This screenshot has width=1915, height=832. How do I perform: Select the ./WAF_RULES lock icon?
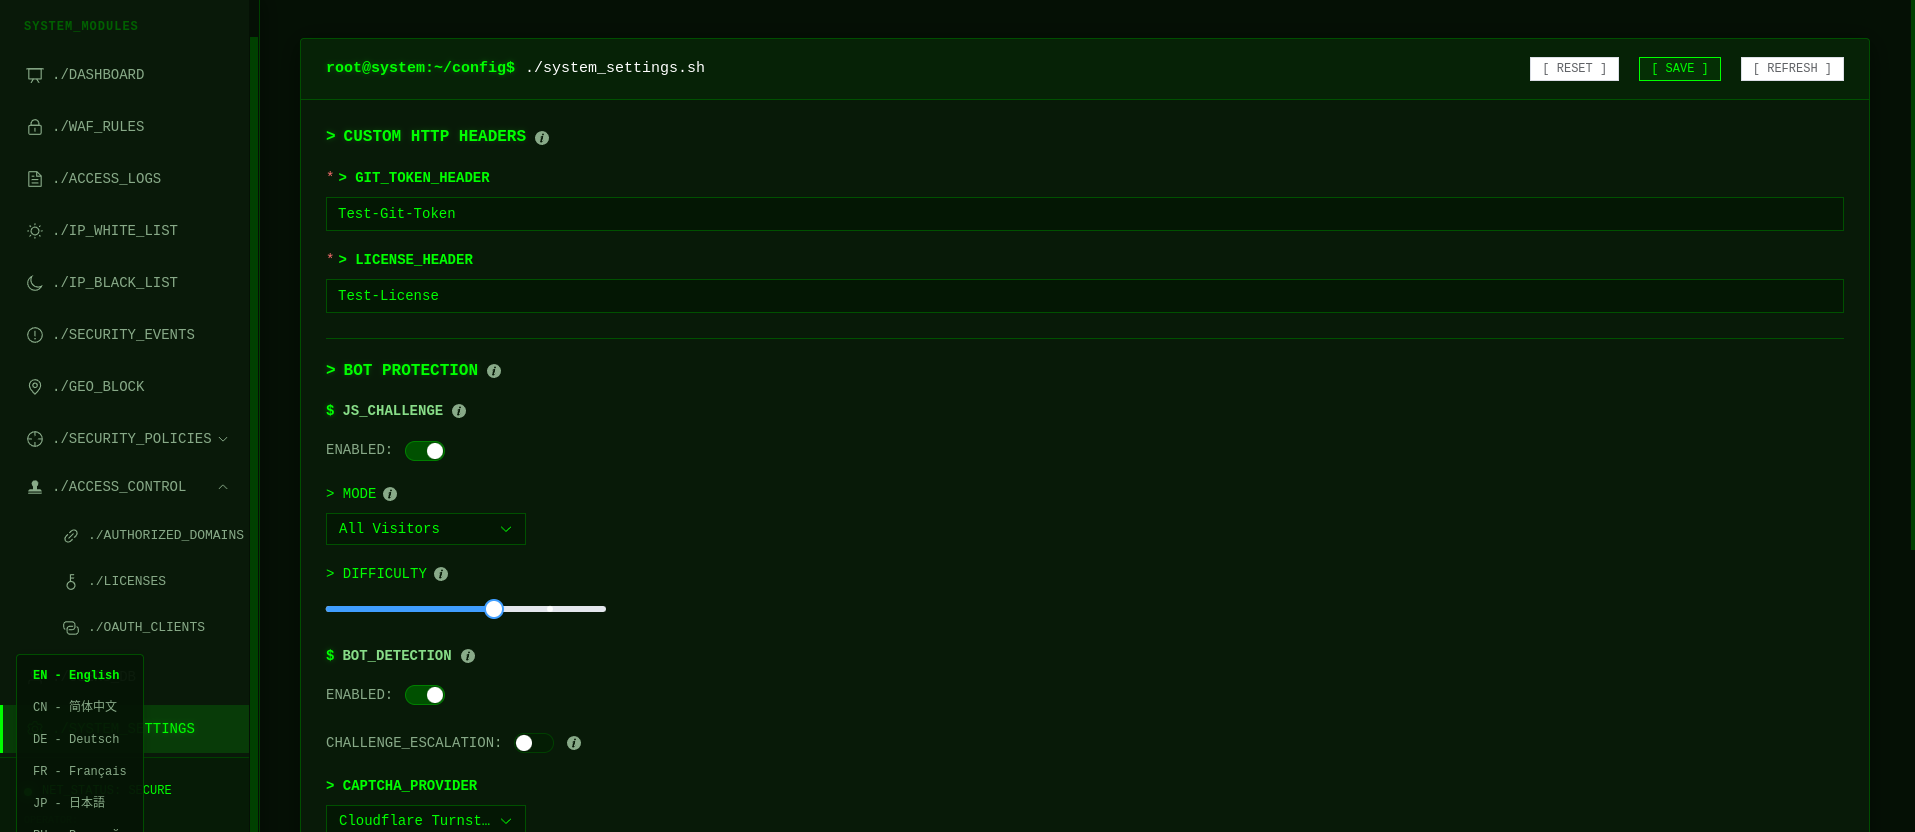click(x=35, y=126)
